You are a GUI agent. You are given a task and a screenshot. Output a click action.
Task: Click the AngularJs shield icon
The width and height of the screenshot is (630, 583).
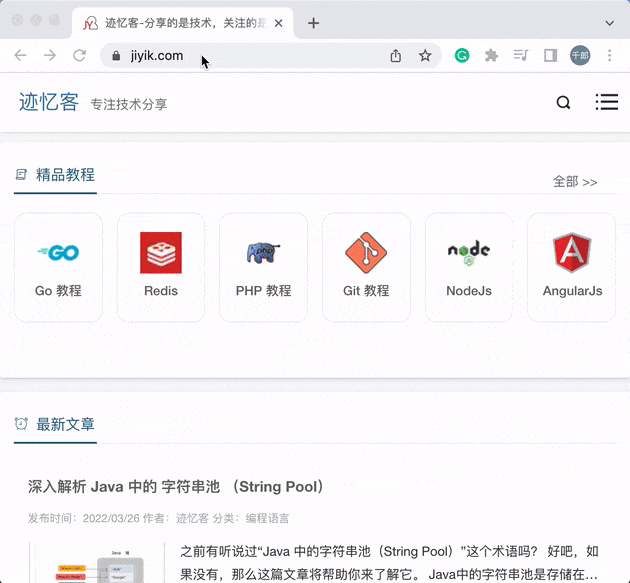(572, 252)
